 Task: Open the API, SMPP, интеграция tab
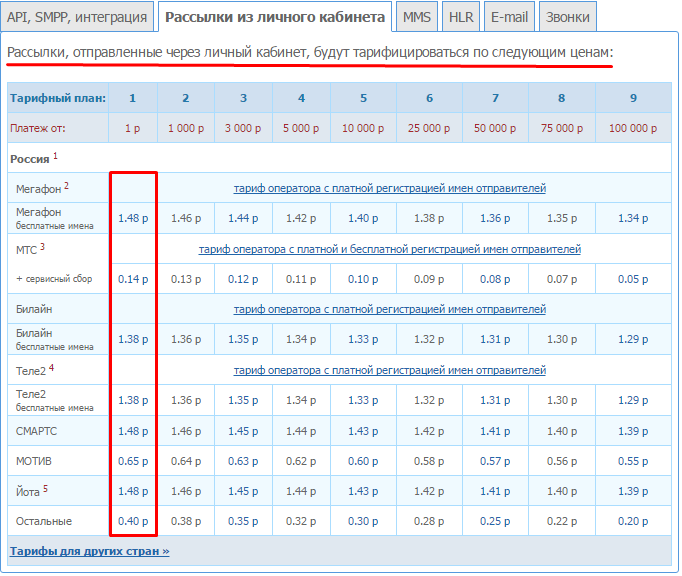[77, 17]
